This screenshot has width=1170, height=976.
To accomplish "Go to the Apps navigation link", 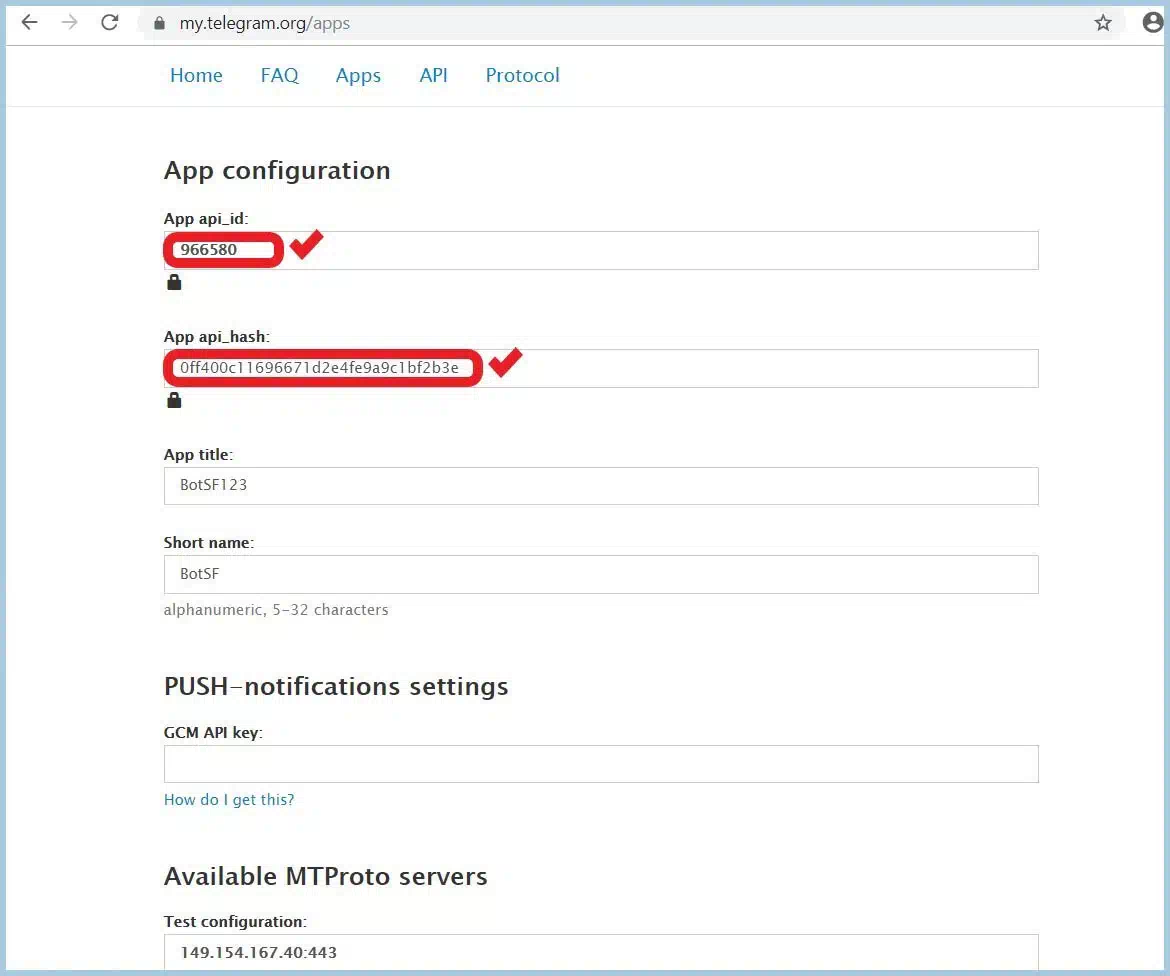I will pos(358,76).
